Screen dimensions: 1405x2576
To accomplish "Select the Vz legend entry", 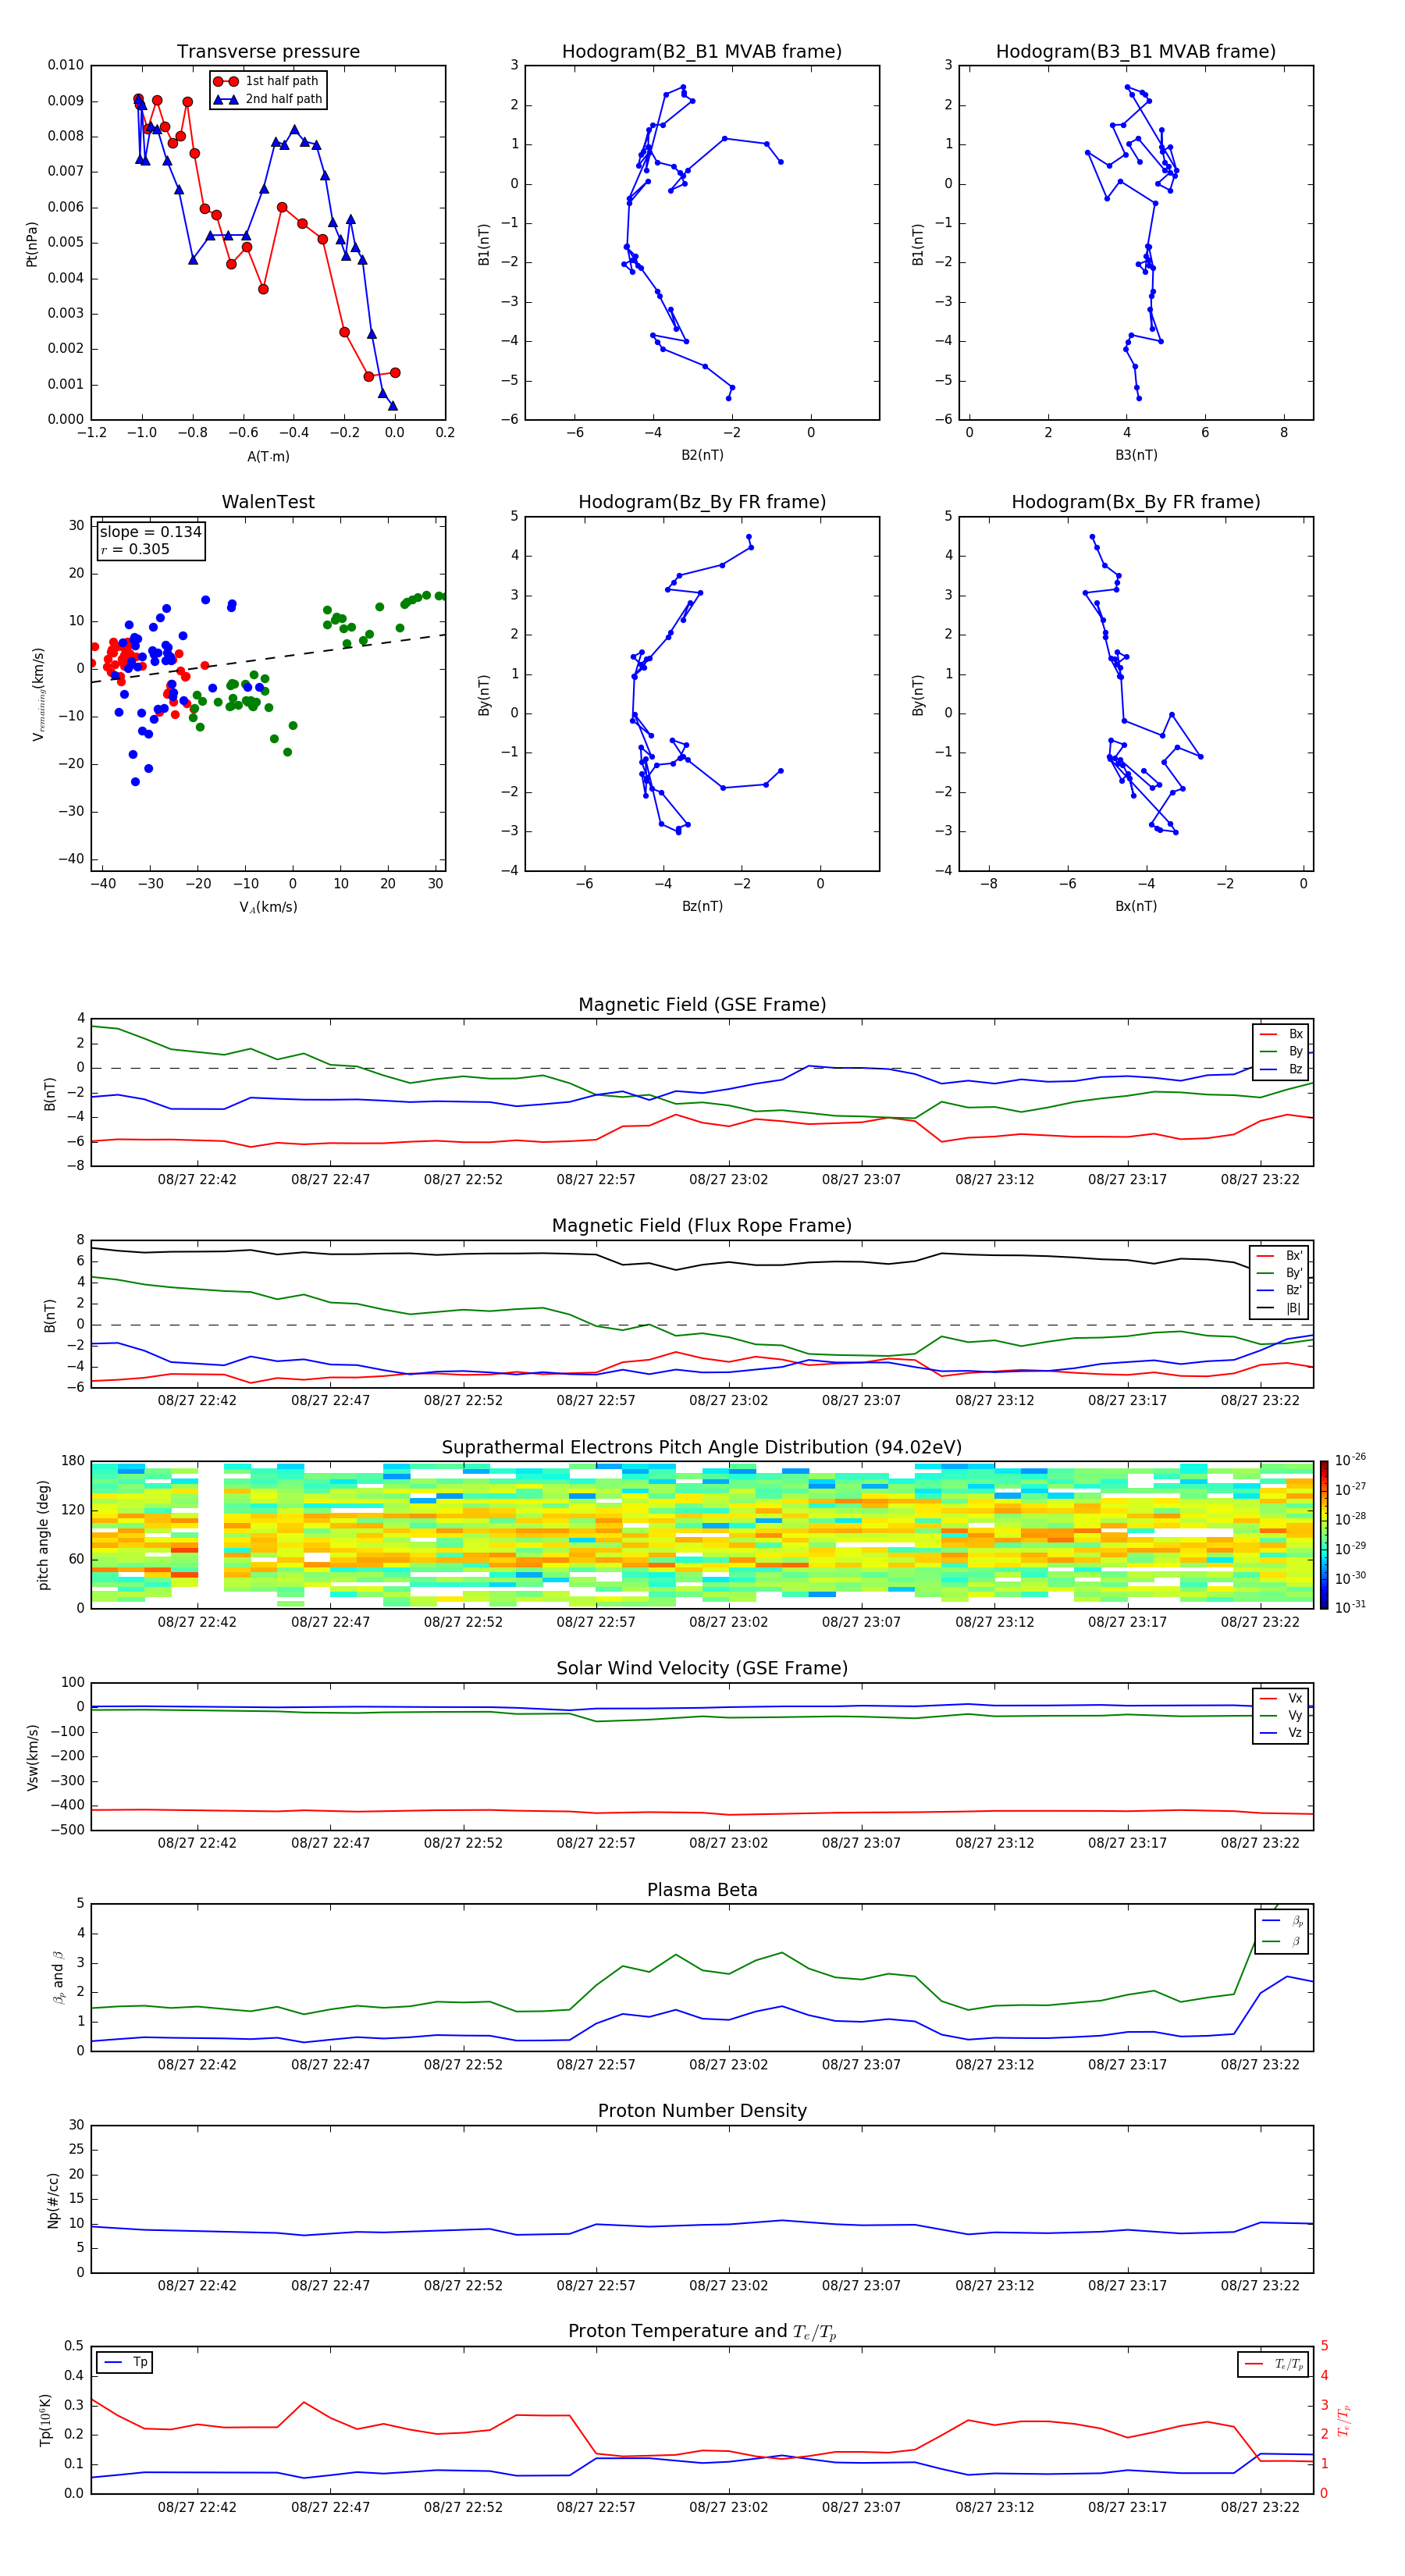I will [x=1281, y=1733].
